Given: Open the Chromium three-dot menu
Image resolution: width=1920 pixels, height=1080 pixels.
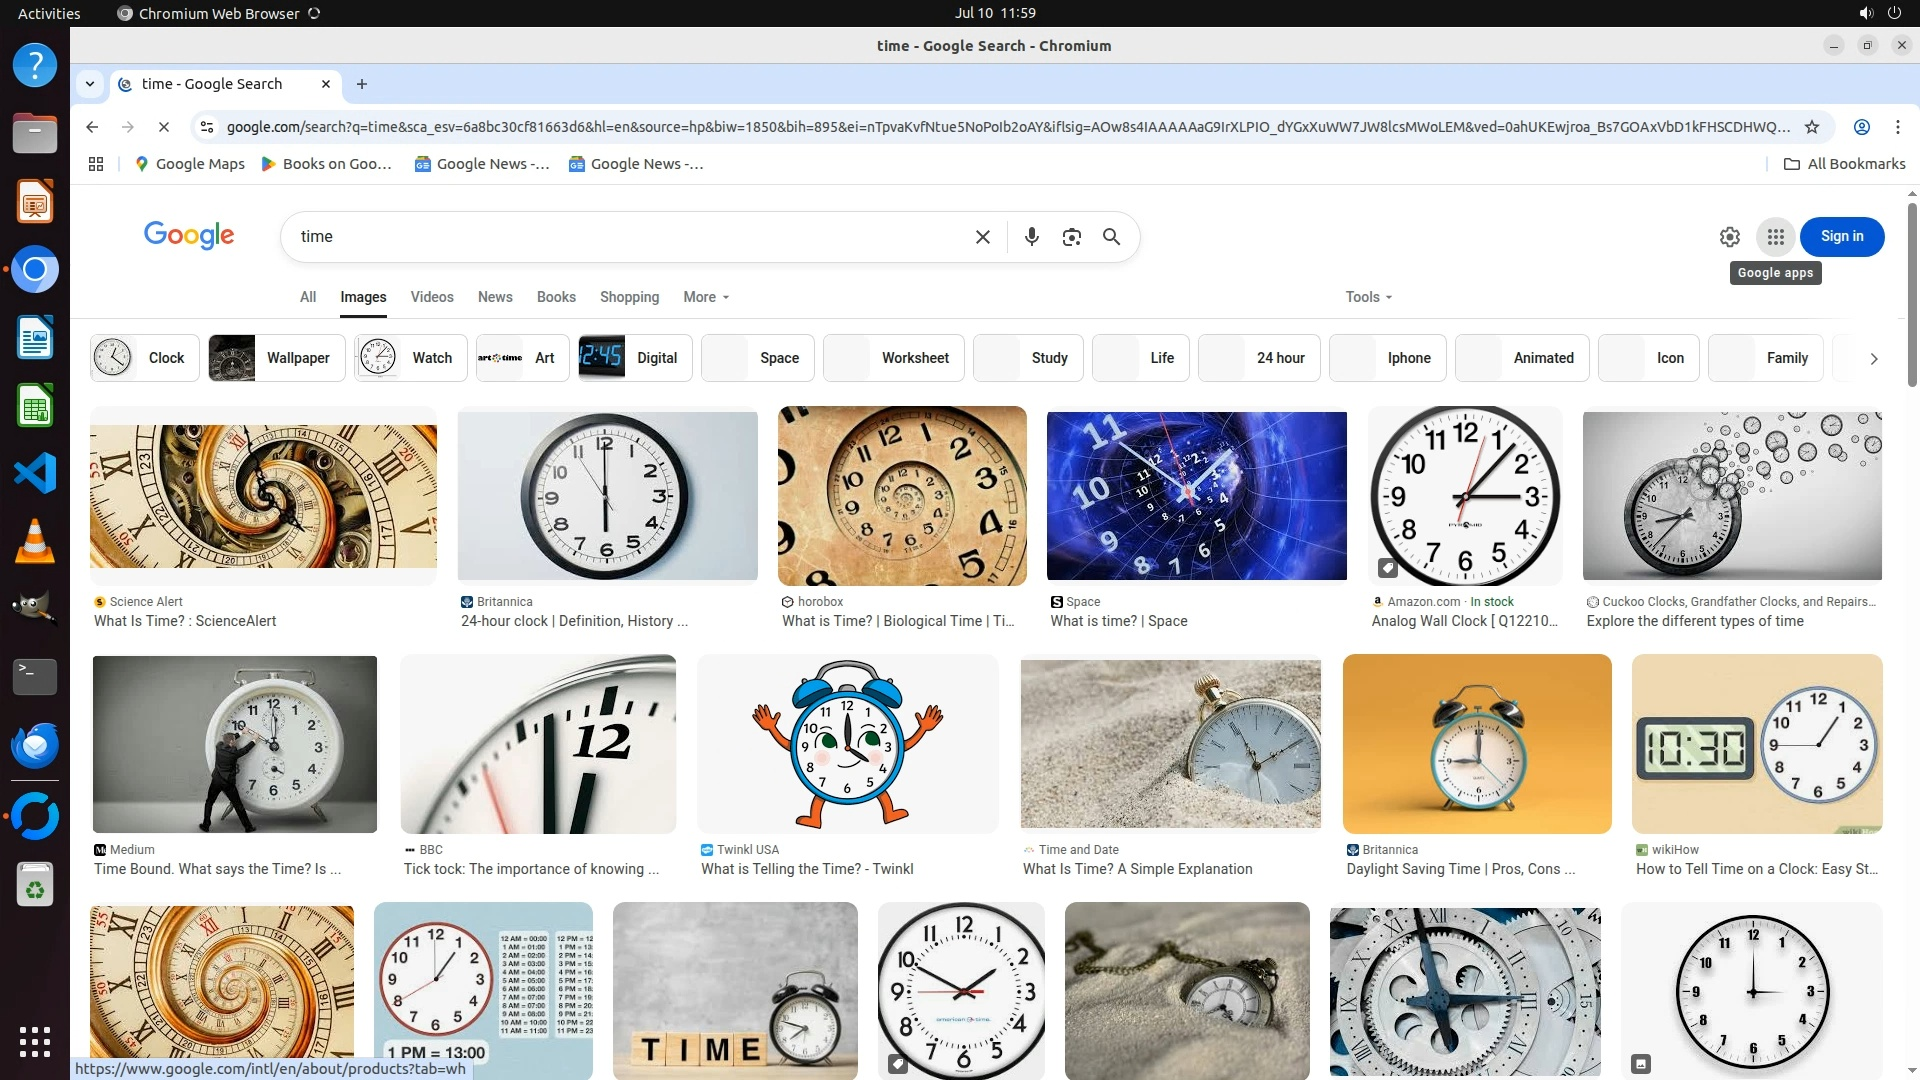Looking at the screenshot, I should [x=1897, y=127].
